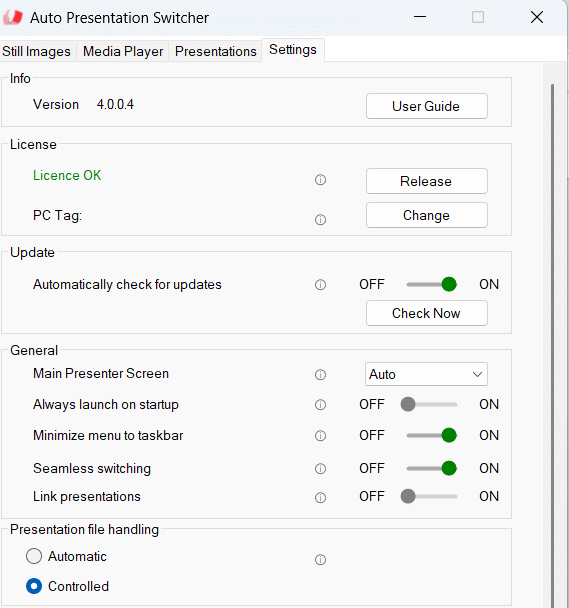Show info for Seamless switching

tap(320, 469)
